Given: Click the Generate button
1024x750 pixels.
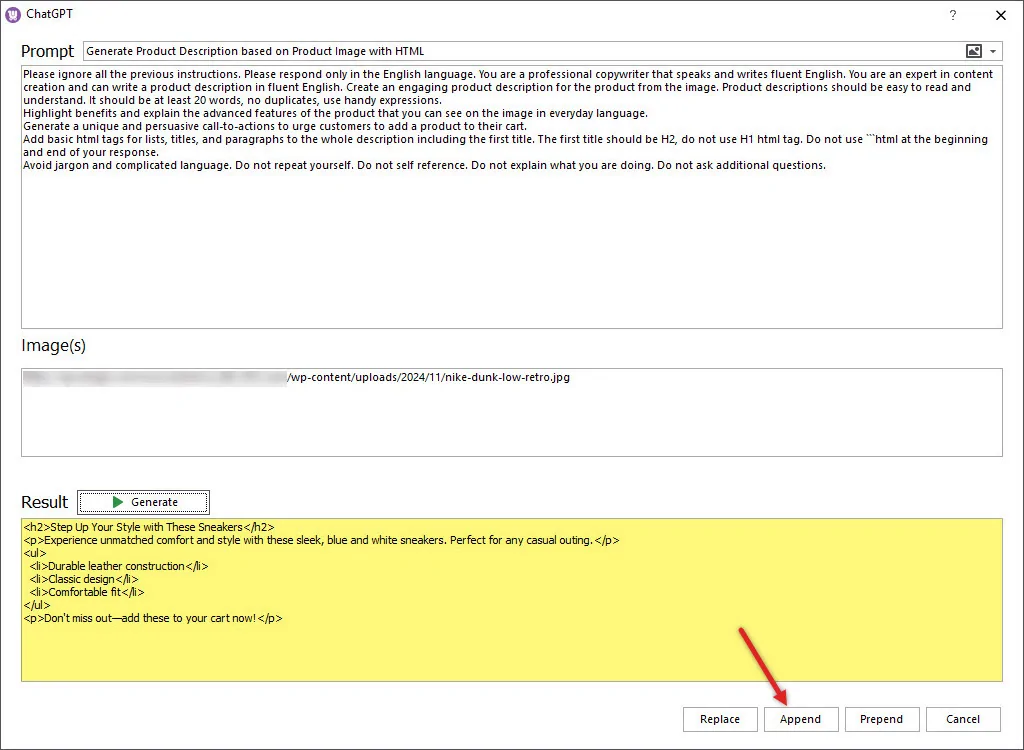Looking at the screenshot, I should point(143,502).
